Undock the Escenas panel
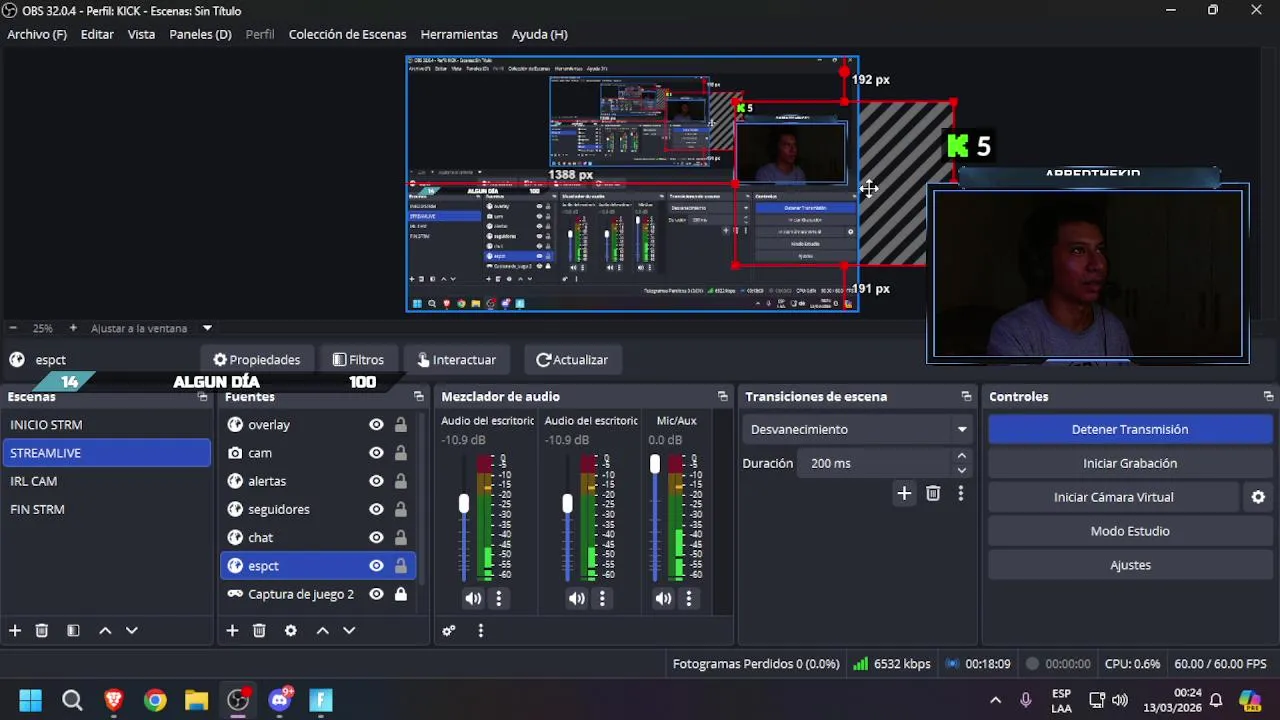Viewport: 1280px width, 720px height. (202, 397)
